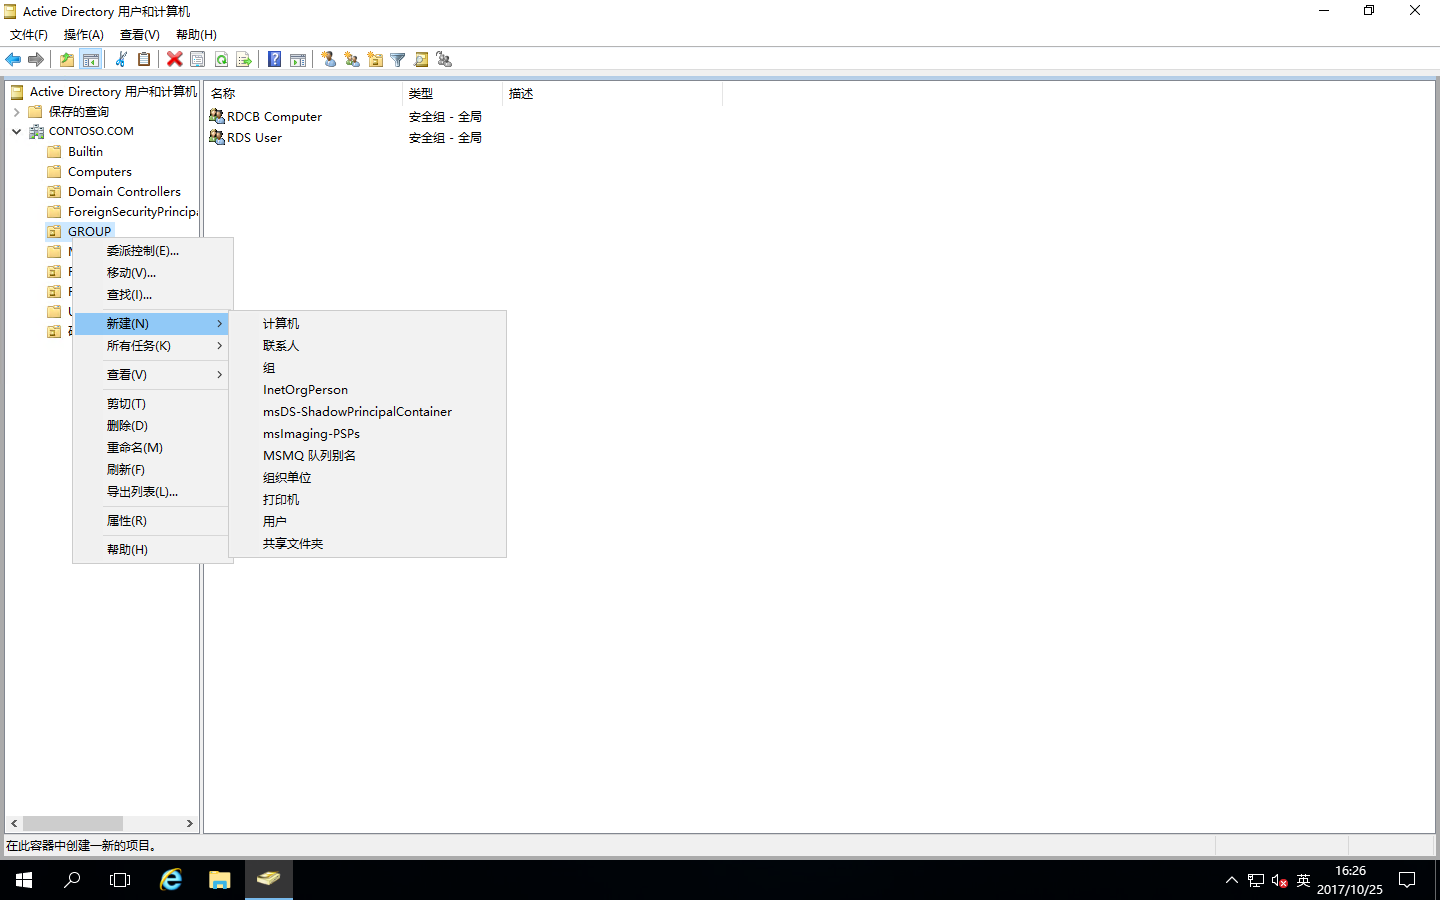Click the Forward arrow toolbar icon
This screenshot has height=900, width=1440.
(x=36, y=60)
